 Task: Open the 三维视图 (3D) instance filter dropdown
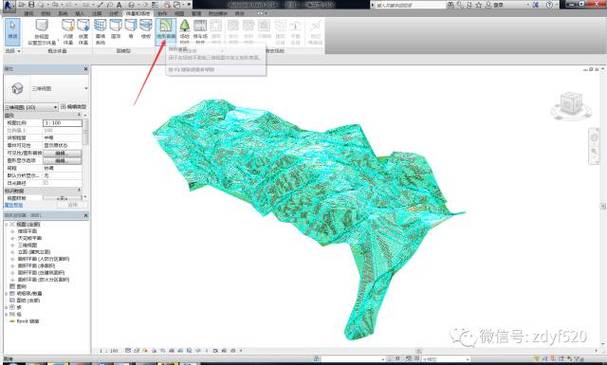pos(31,107)
